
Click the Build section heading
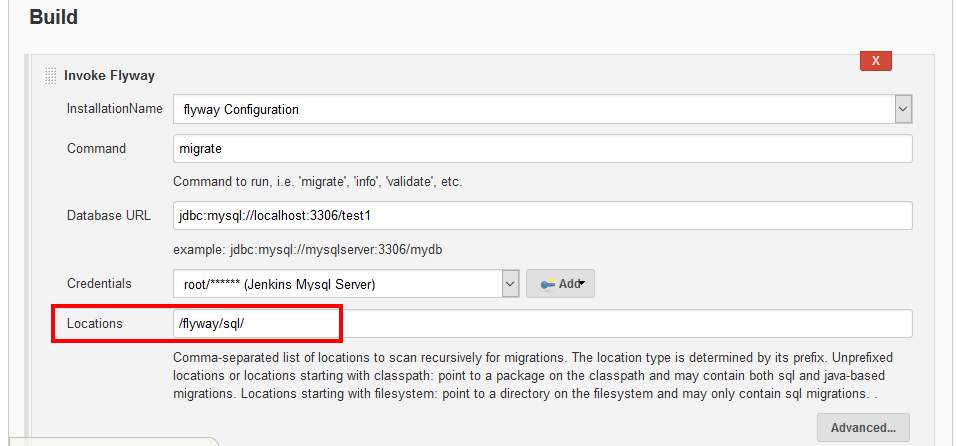(54, 17)
